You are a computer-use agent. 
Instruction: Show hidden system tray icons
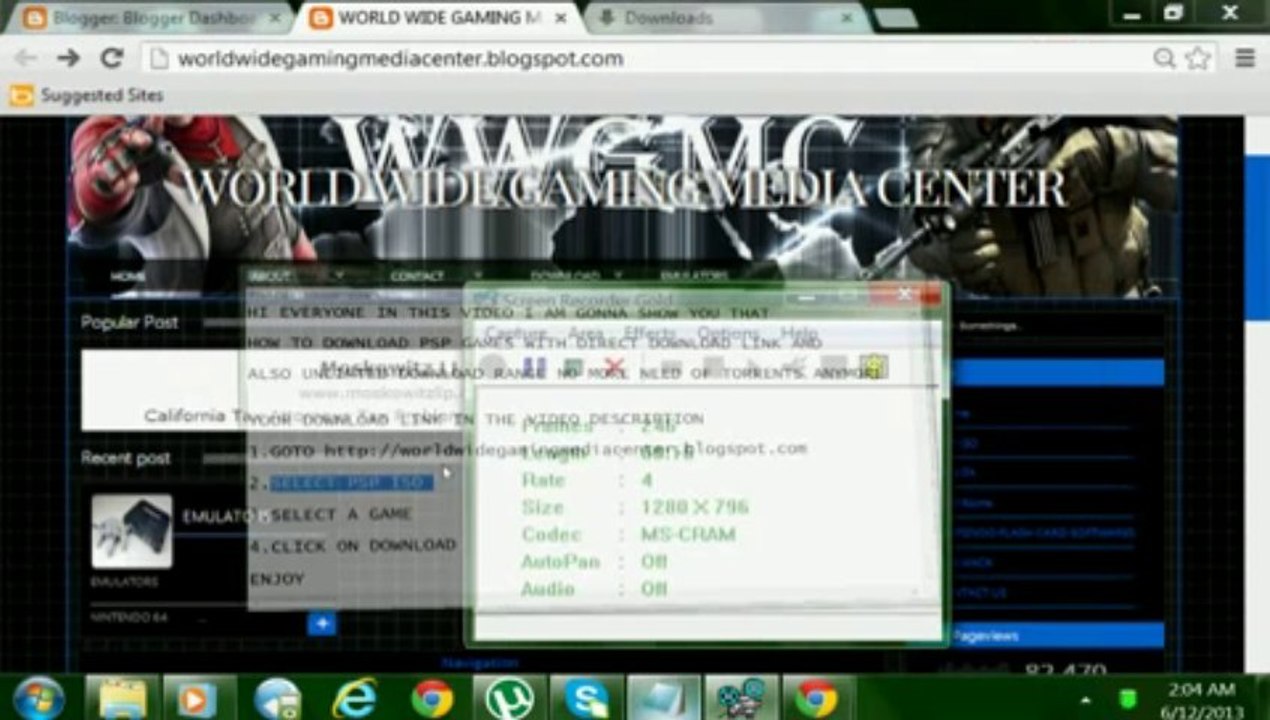[1086, 698]
